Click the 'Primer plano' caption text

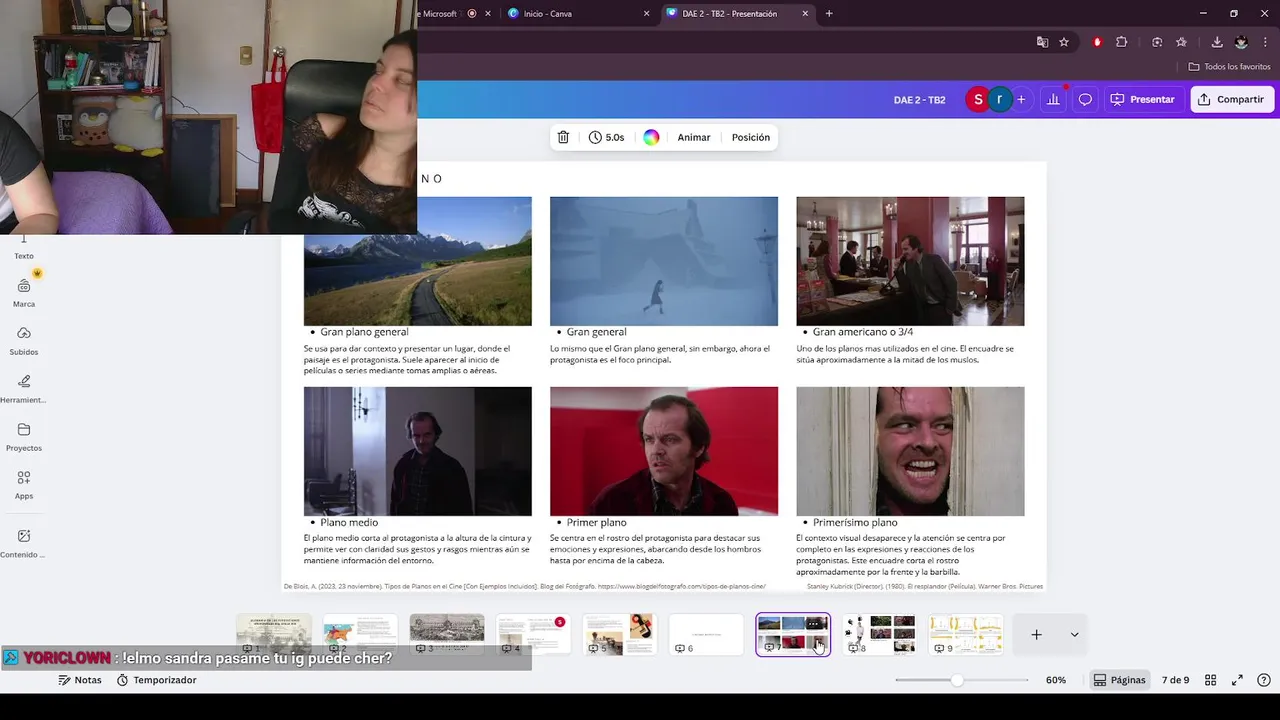[x=597, y=522]
